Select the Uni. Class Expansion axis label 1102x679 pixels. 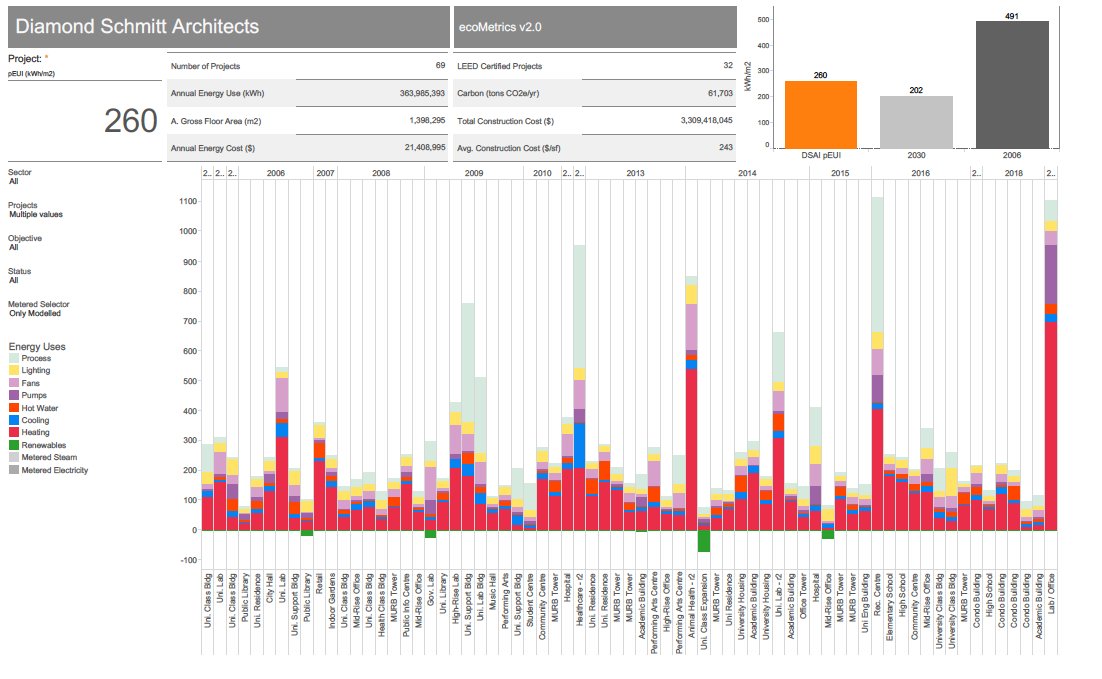pos(704,611)
